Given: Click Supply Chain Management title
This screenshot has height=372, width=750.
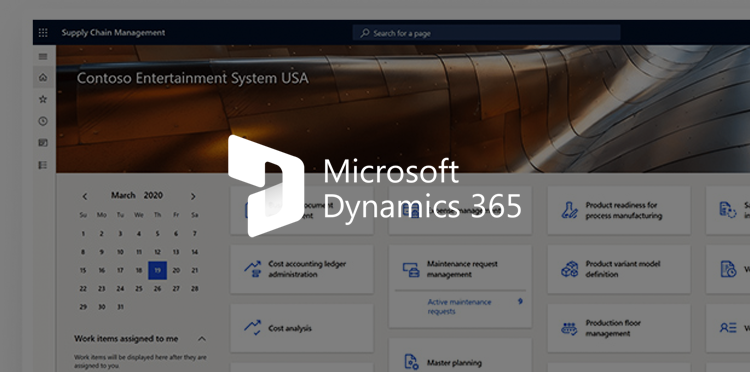Looking at the screenshot, I should point(113,33).
